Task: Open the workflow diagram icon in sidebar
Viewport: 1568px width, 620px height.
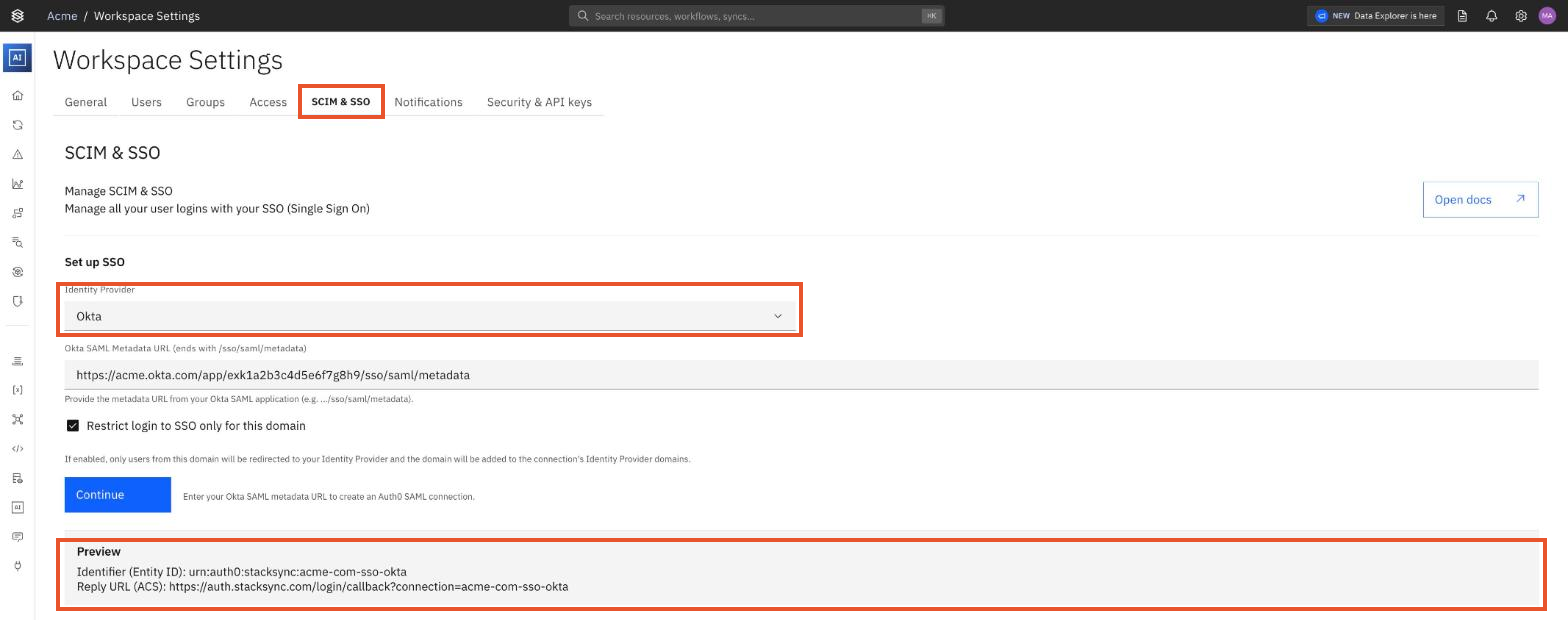Action: click(17, 213)
